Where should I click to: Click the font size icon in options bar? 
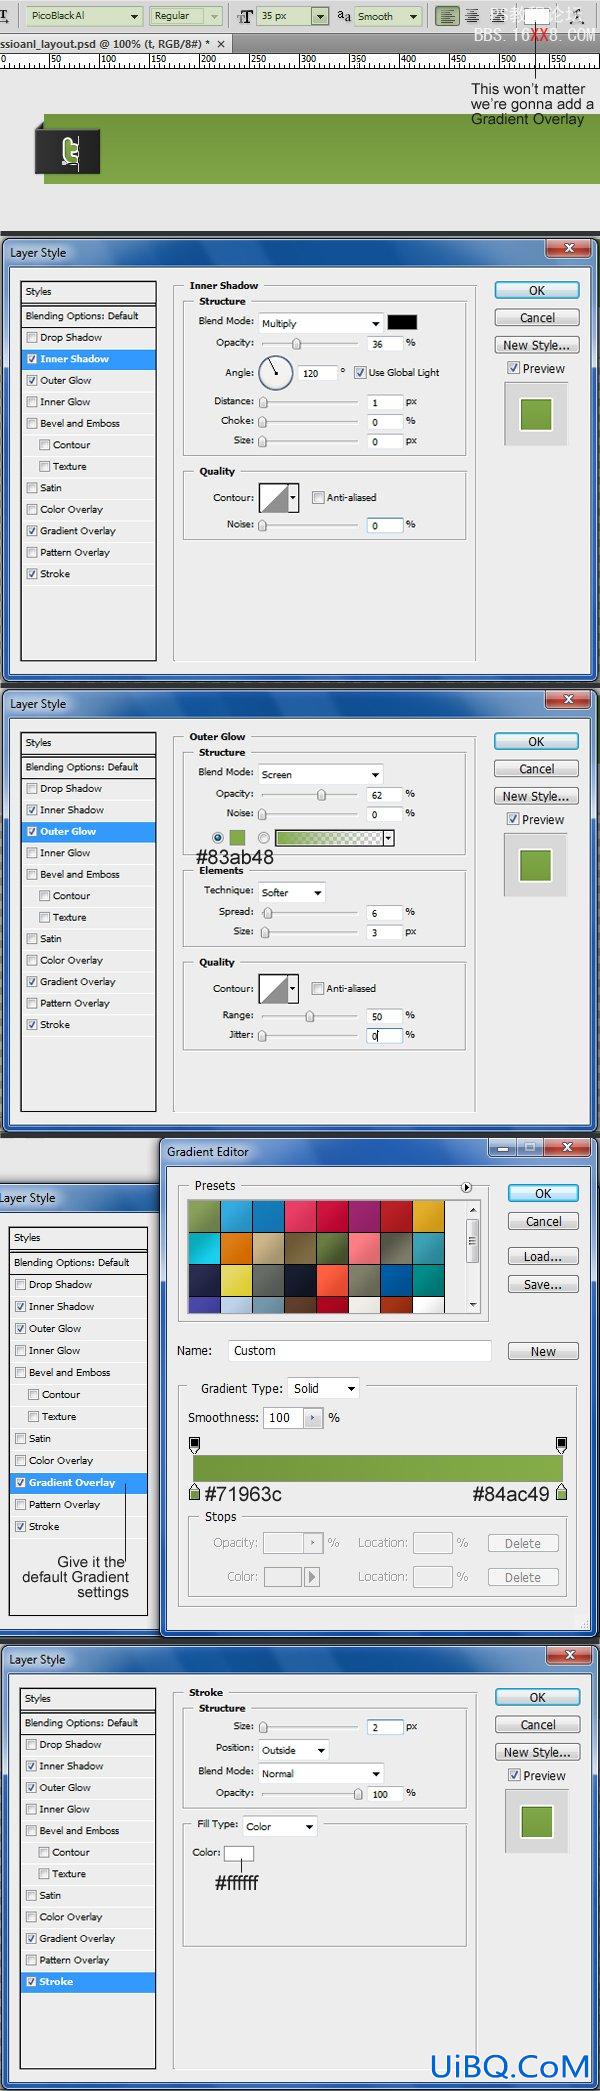[x=244, y=16]
